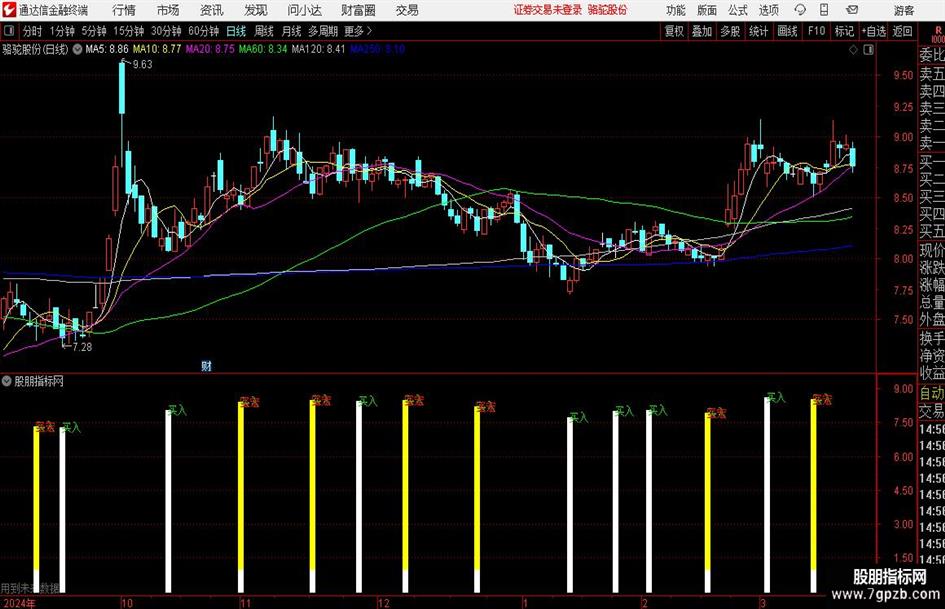Image resolution: width=945 pixels, height=609 pixels.
Task: Switch to the 月线 monthly tab
Action: 291,31
